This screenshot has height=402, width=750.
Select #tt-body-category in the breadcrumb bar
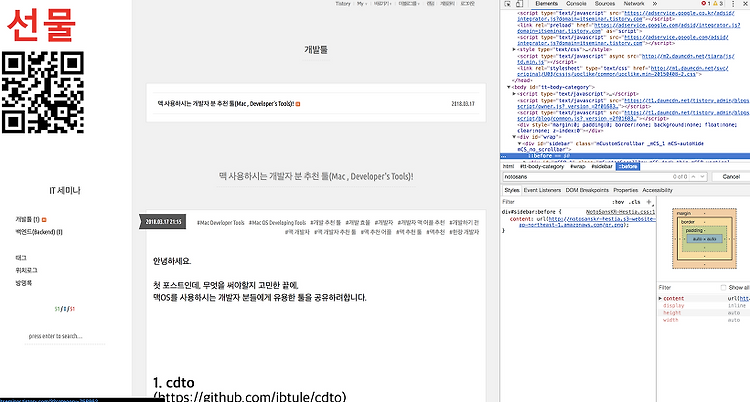(x=542, y=167)
